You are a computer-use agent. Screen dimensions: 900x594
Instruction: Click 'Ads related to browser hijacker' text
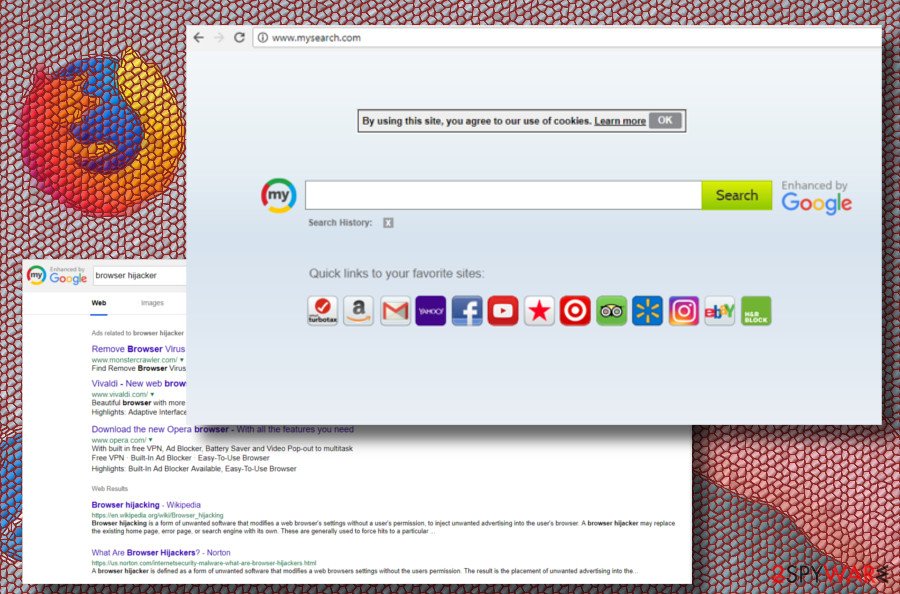click(x=137, y=333)
